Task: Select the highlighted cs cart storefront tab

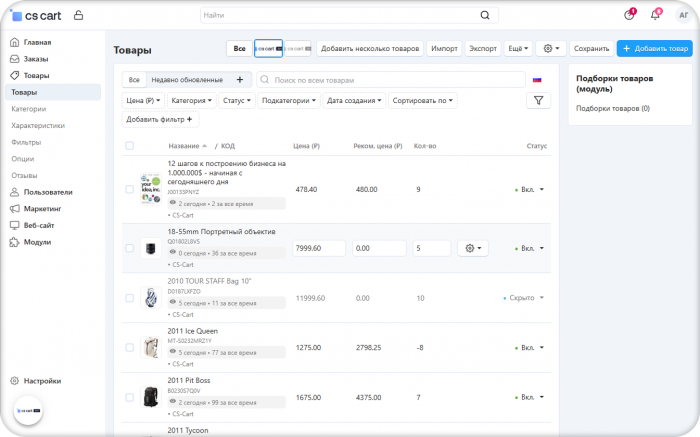Action: coord(268,48)
